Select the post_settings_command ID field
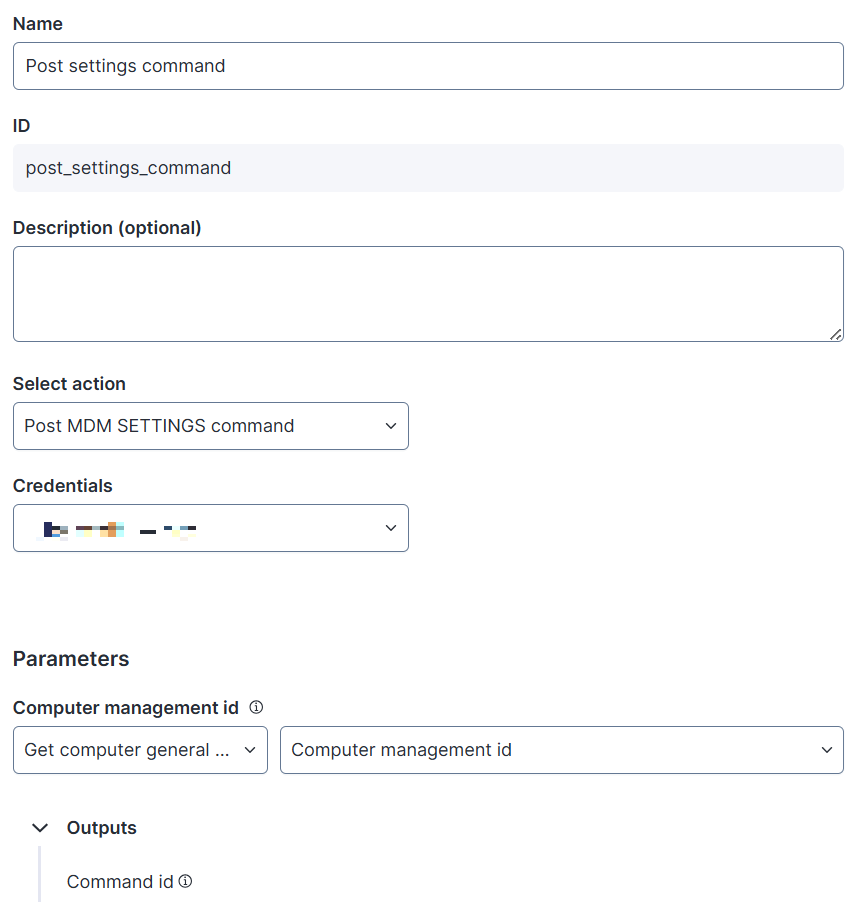 [x=428, y=168]
